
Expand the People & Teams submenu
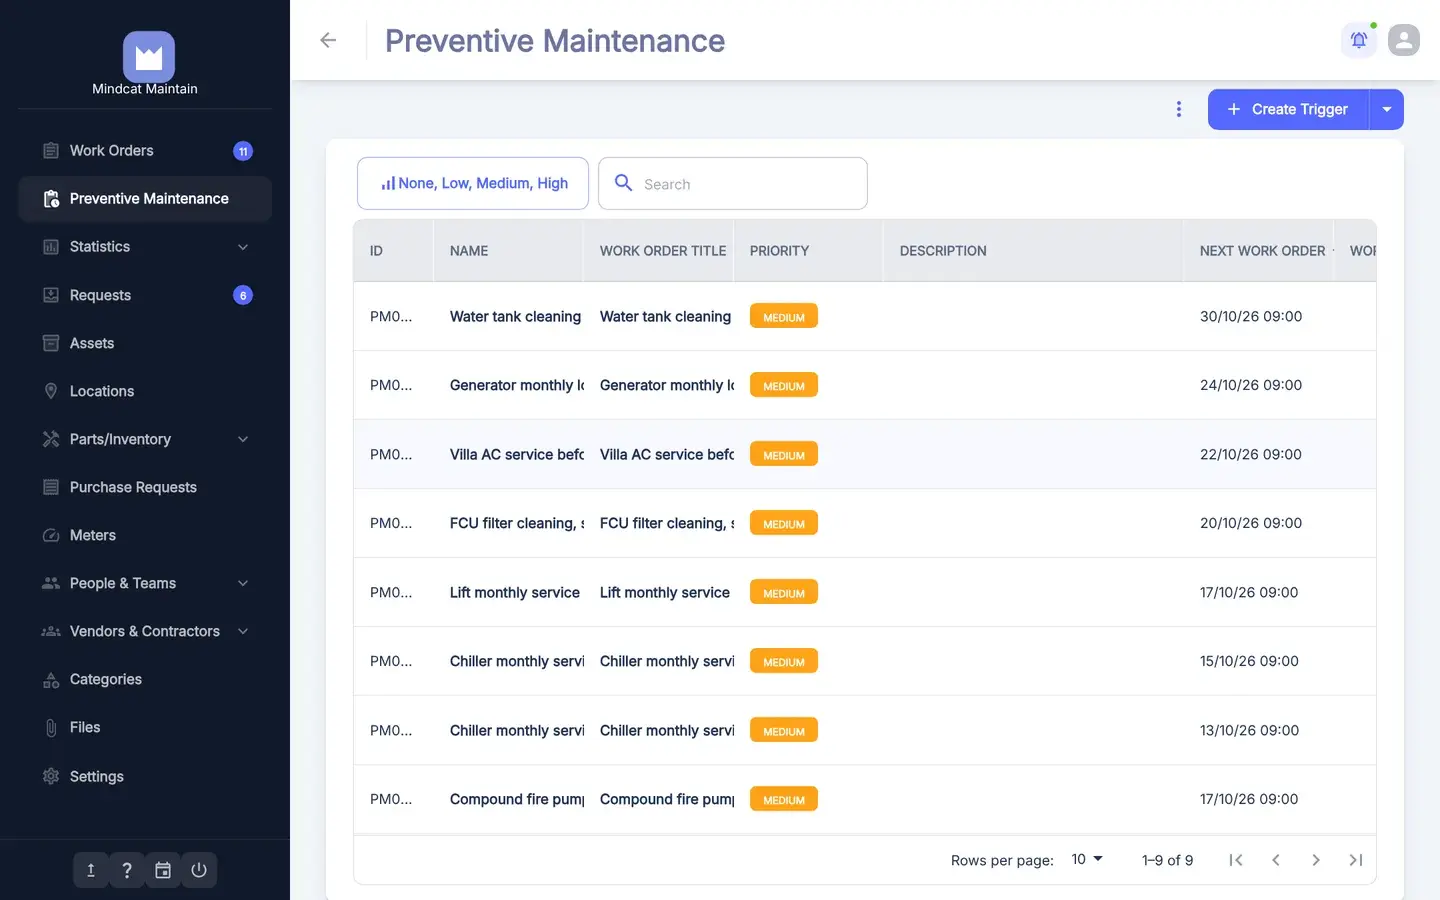point(243,583)
